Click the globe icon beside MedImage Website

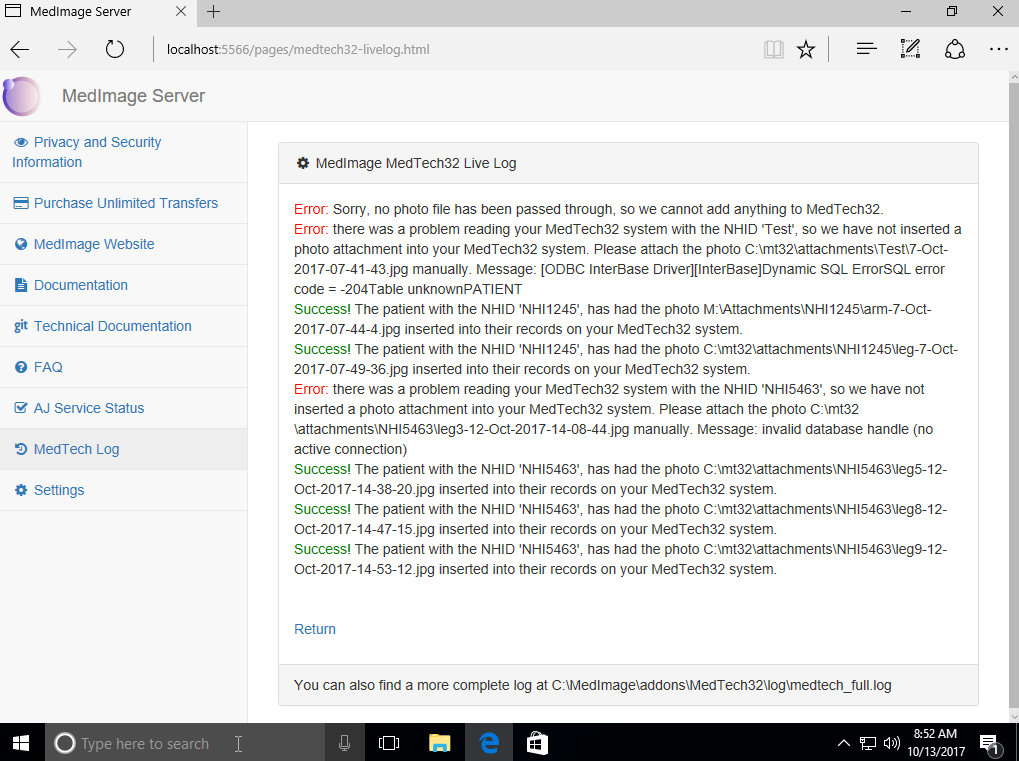coord(21,244)
